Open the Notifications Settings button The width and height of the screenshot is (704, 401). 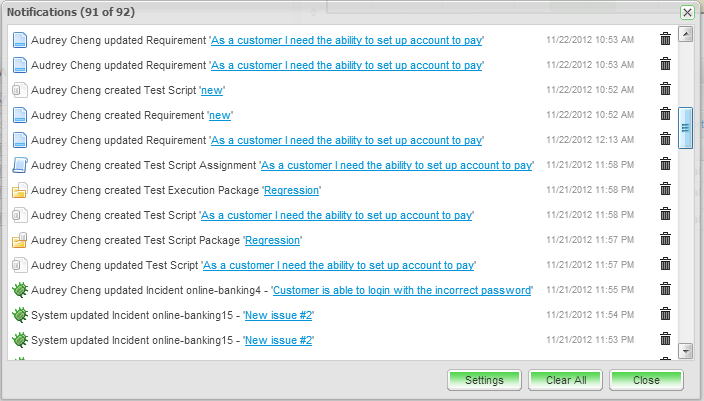[484, 380]
